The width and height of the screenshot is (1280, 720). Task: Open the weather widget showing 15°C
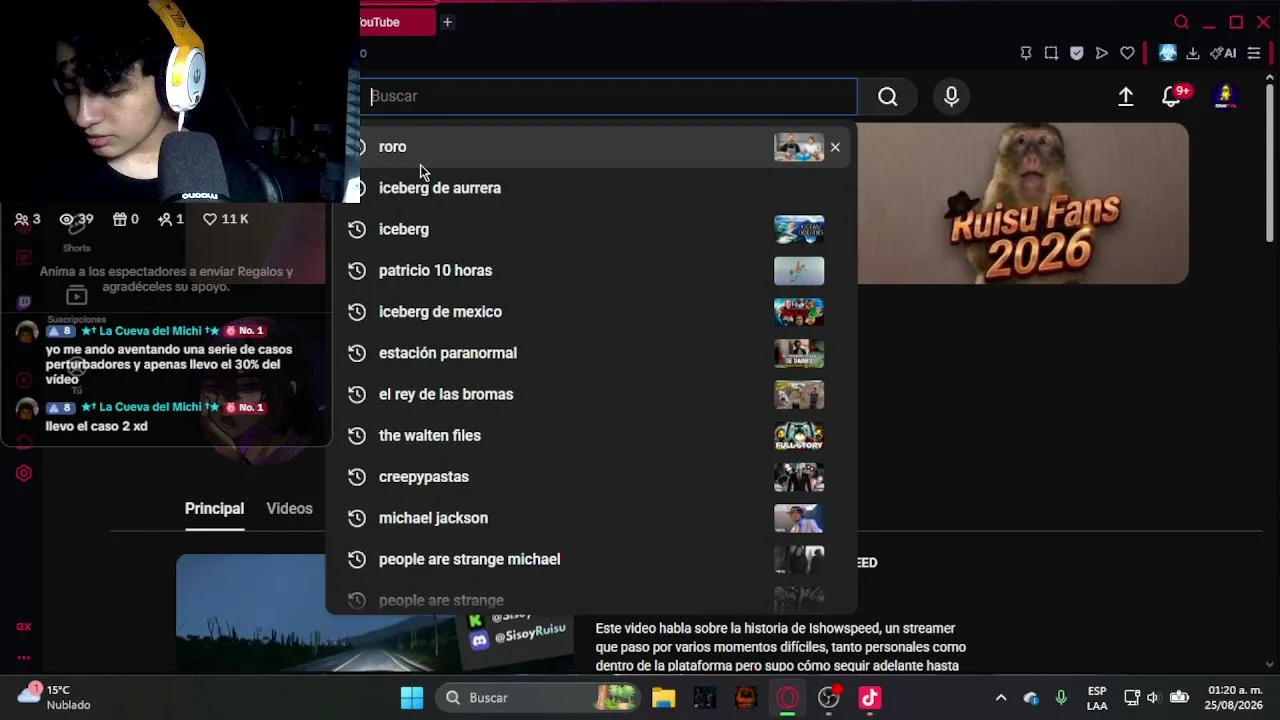(55, 697)
